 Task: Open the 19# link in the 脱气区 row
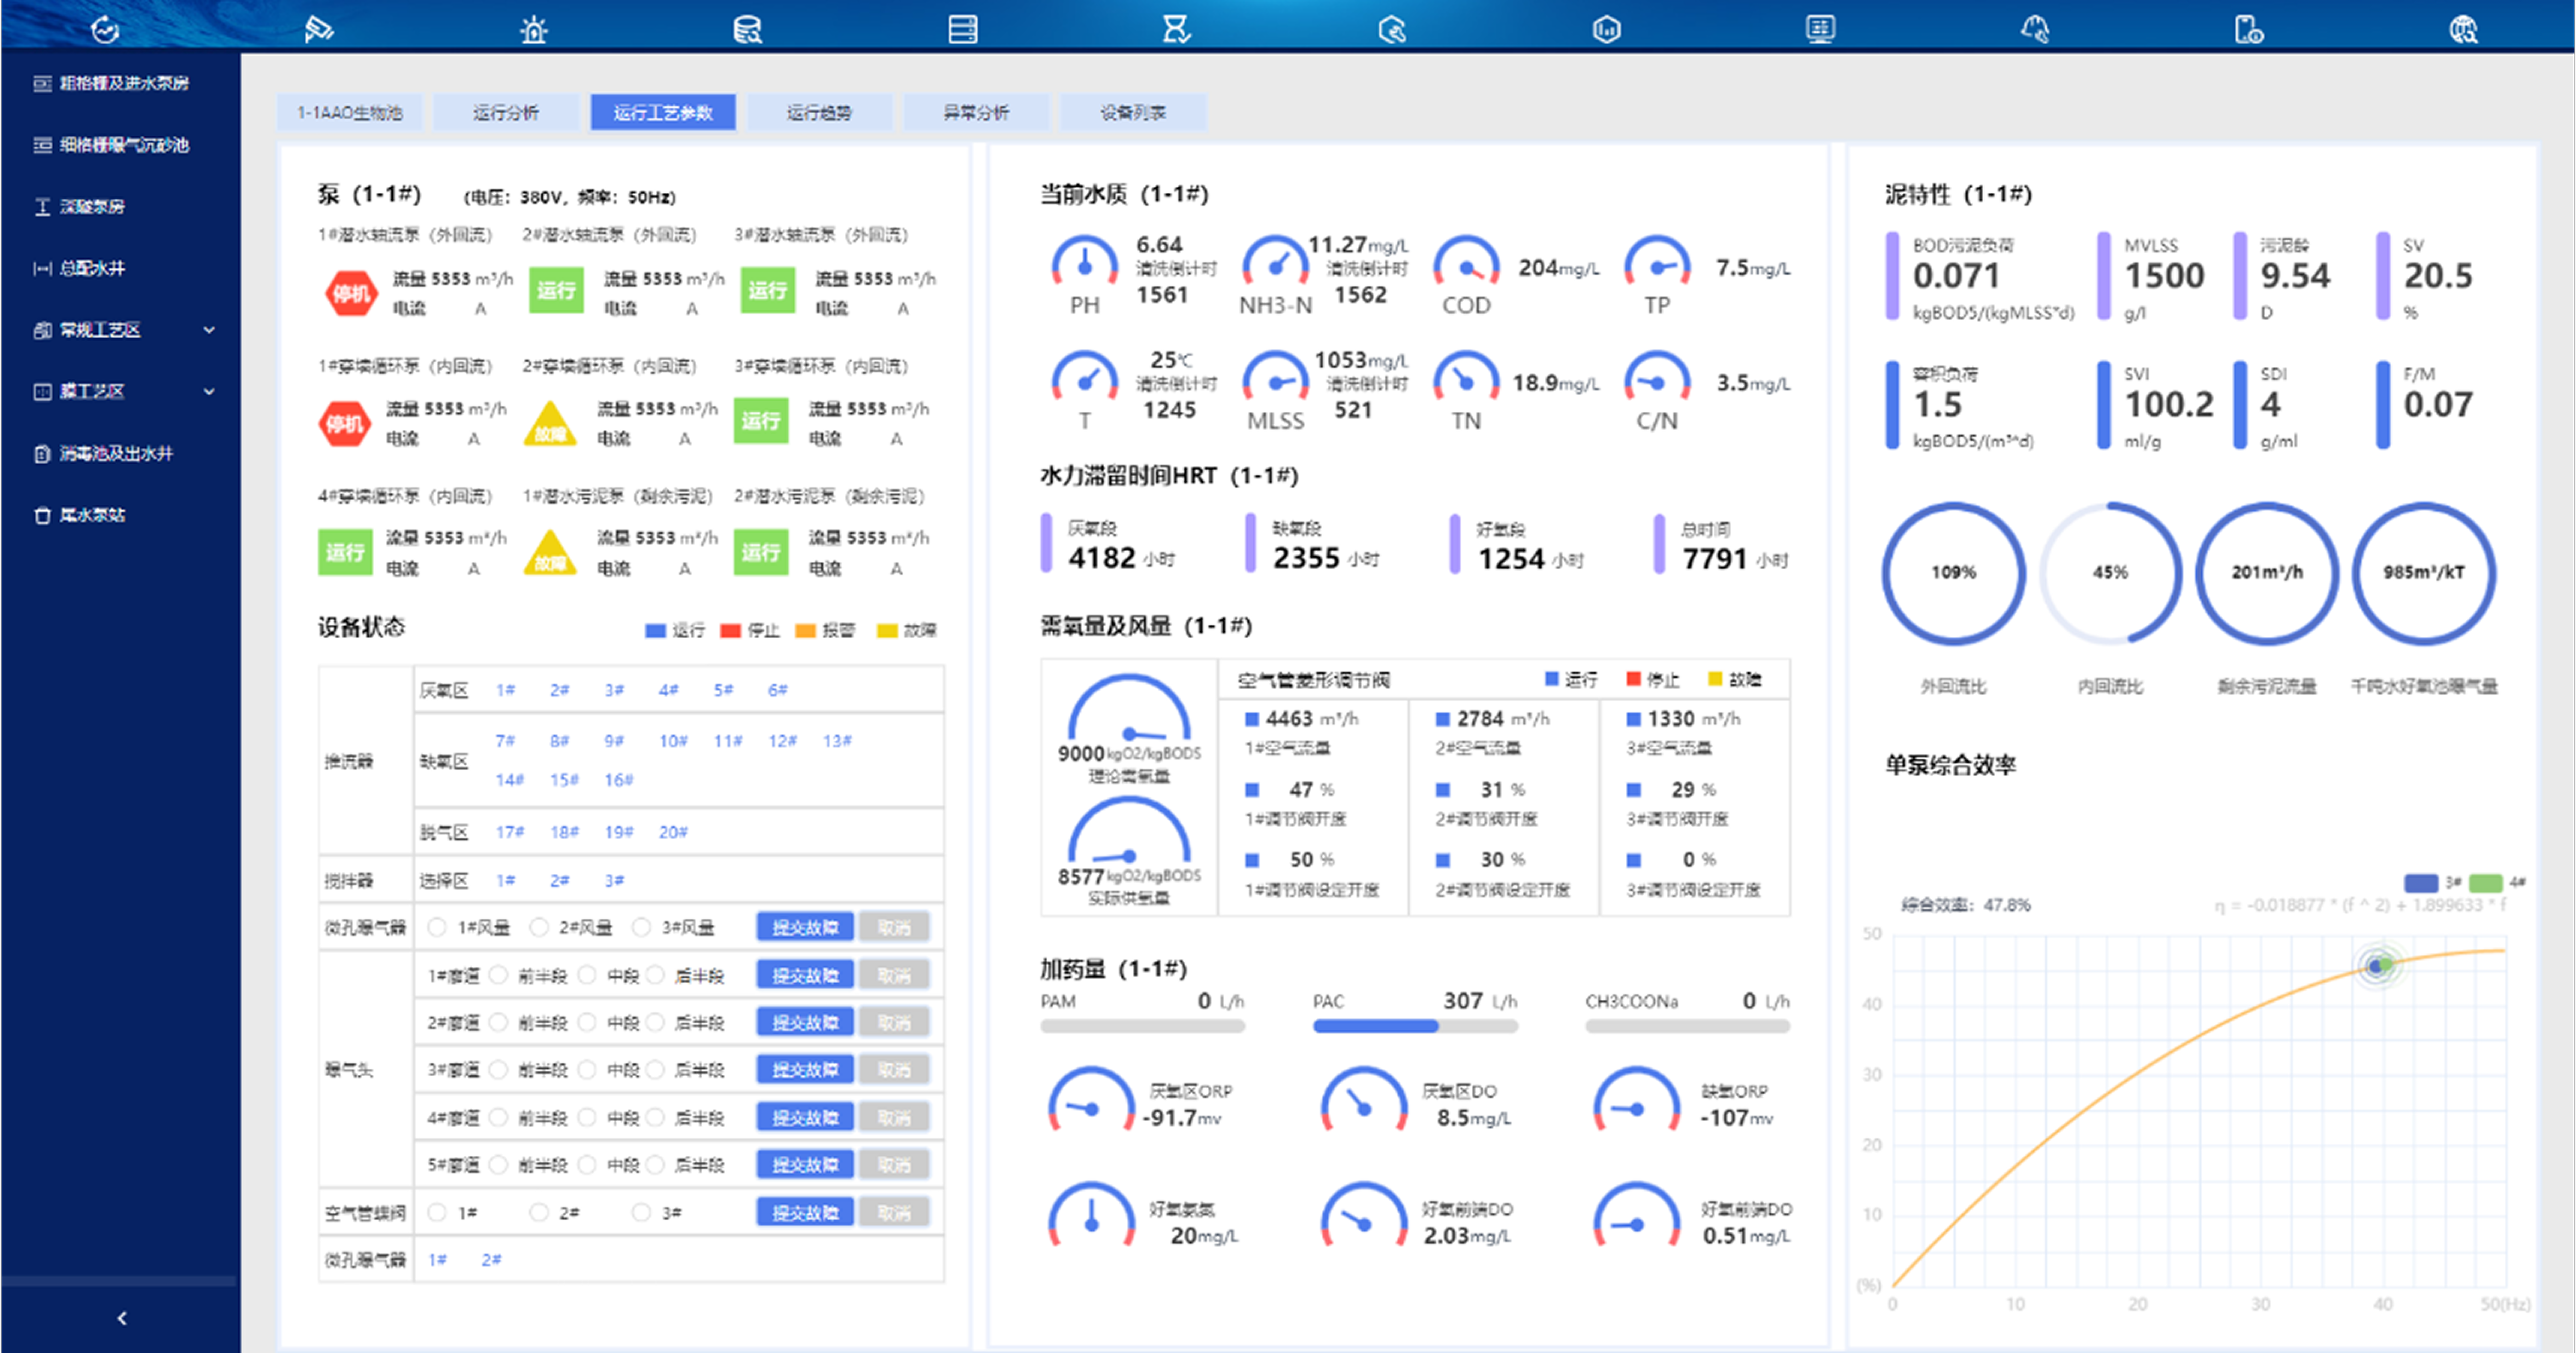[619, 832]
